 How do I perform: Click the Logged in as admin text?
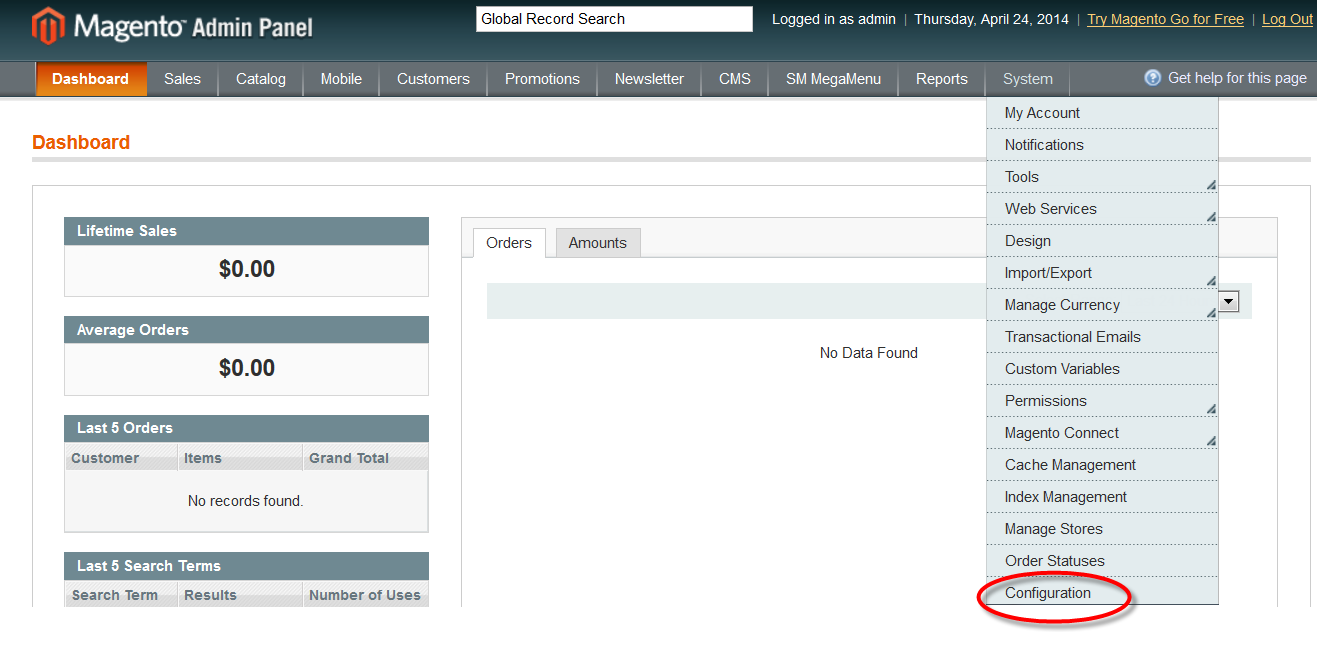[834, 19]
